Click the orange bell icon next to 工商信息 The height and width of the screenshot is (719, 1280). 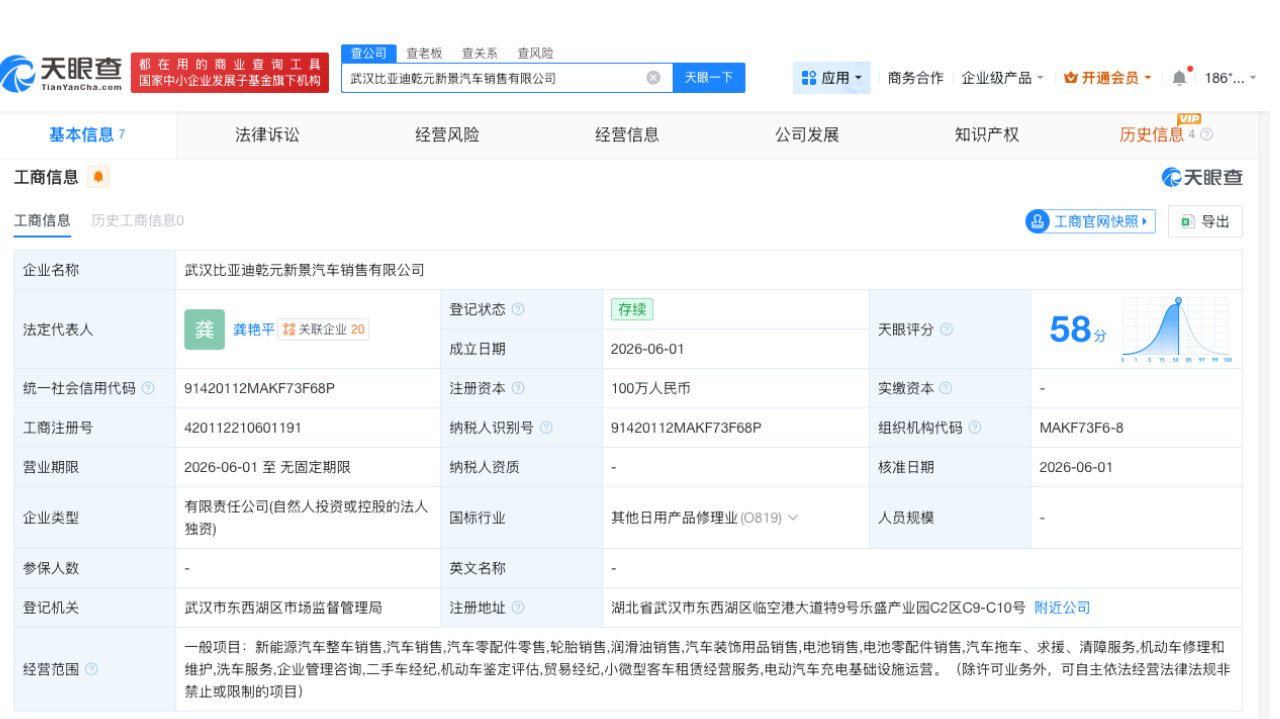(x=98, y=177)
